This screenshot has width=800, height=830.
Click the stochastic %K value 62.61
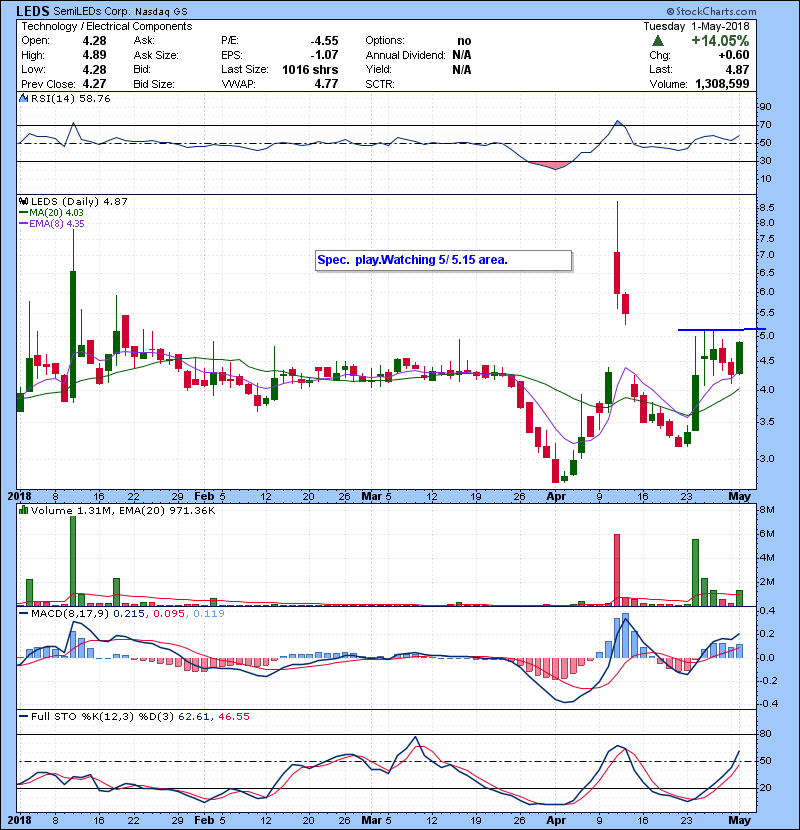[193, 717]
